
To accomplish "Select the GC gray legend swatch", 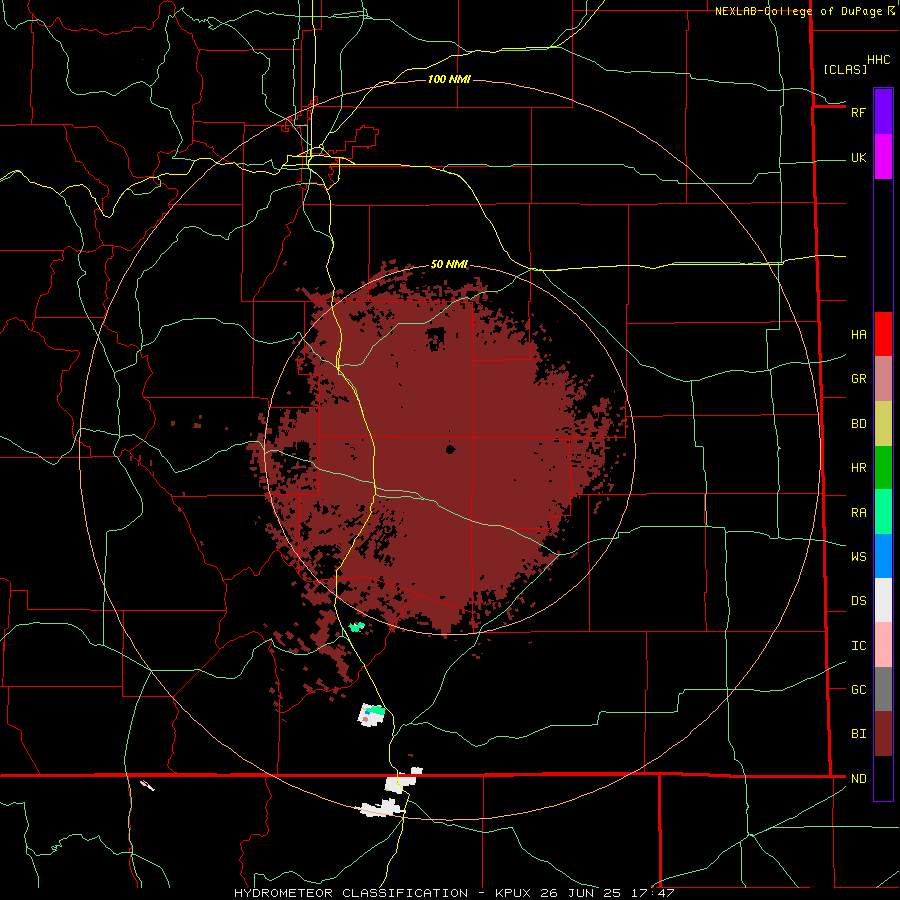I will pos(883,689).
